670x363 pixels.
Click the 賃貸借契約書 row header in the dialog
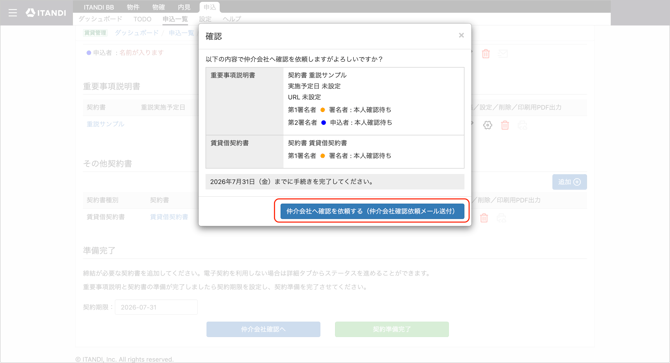(244, 152)
